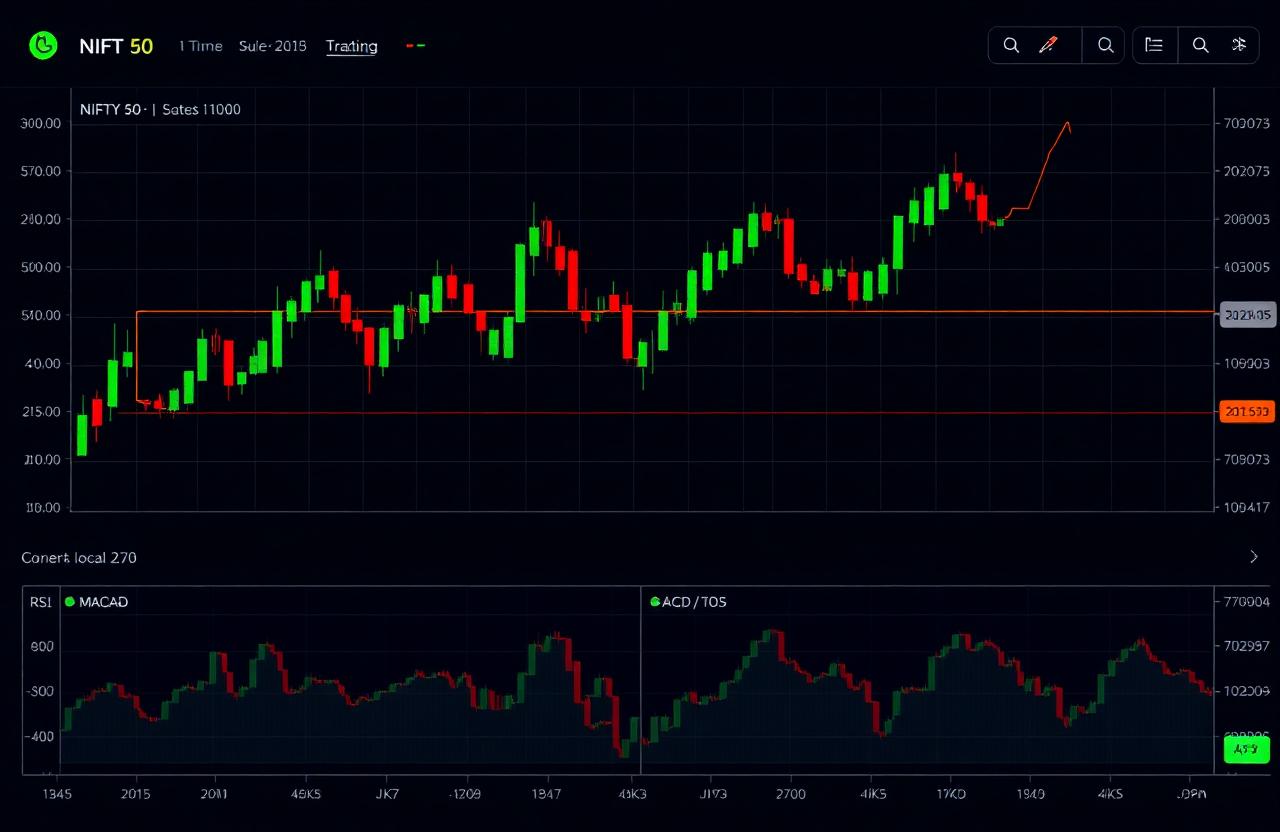
Task: Click the 1847 time axis label
Action: point(546,794)
